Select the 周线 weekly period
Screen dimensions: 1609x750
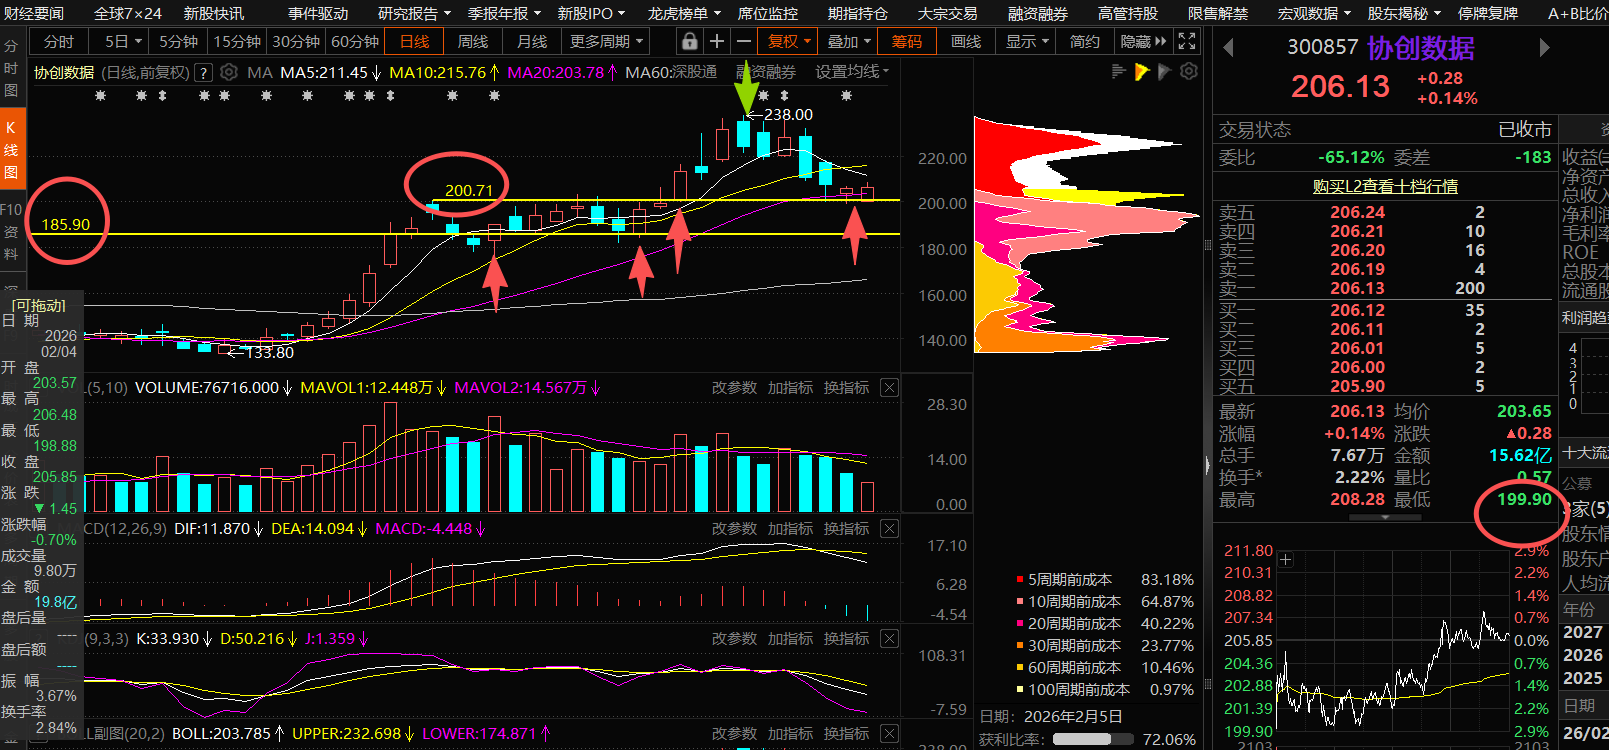pos(473,41)
